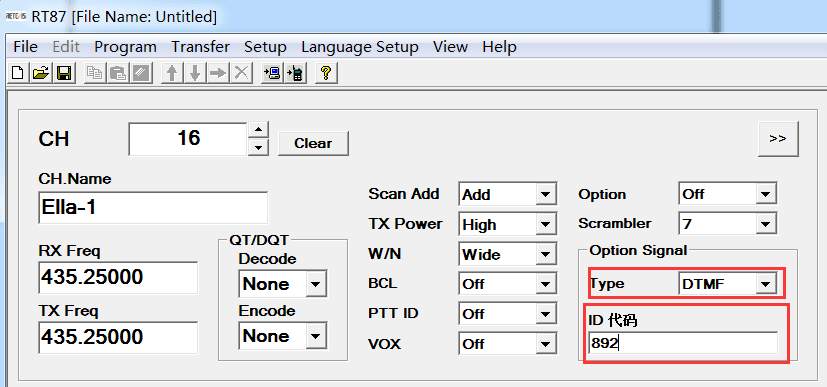827x387 pixels.
Task: Click the Open folder toolbar icon
Action: pyautogui.click(x=41, y=73)
